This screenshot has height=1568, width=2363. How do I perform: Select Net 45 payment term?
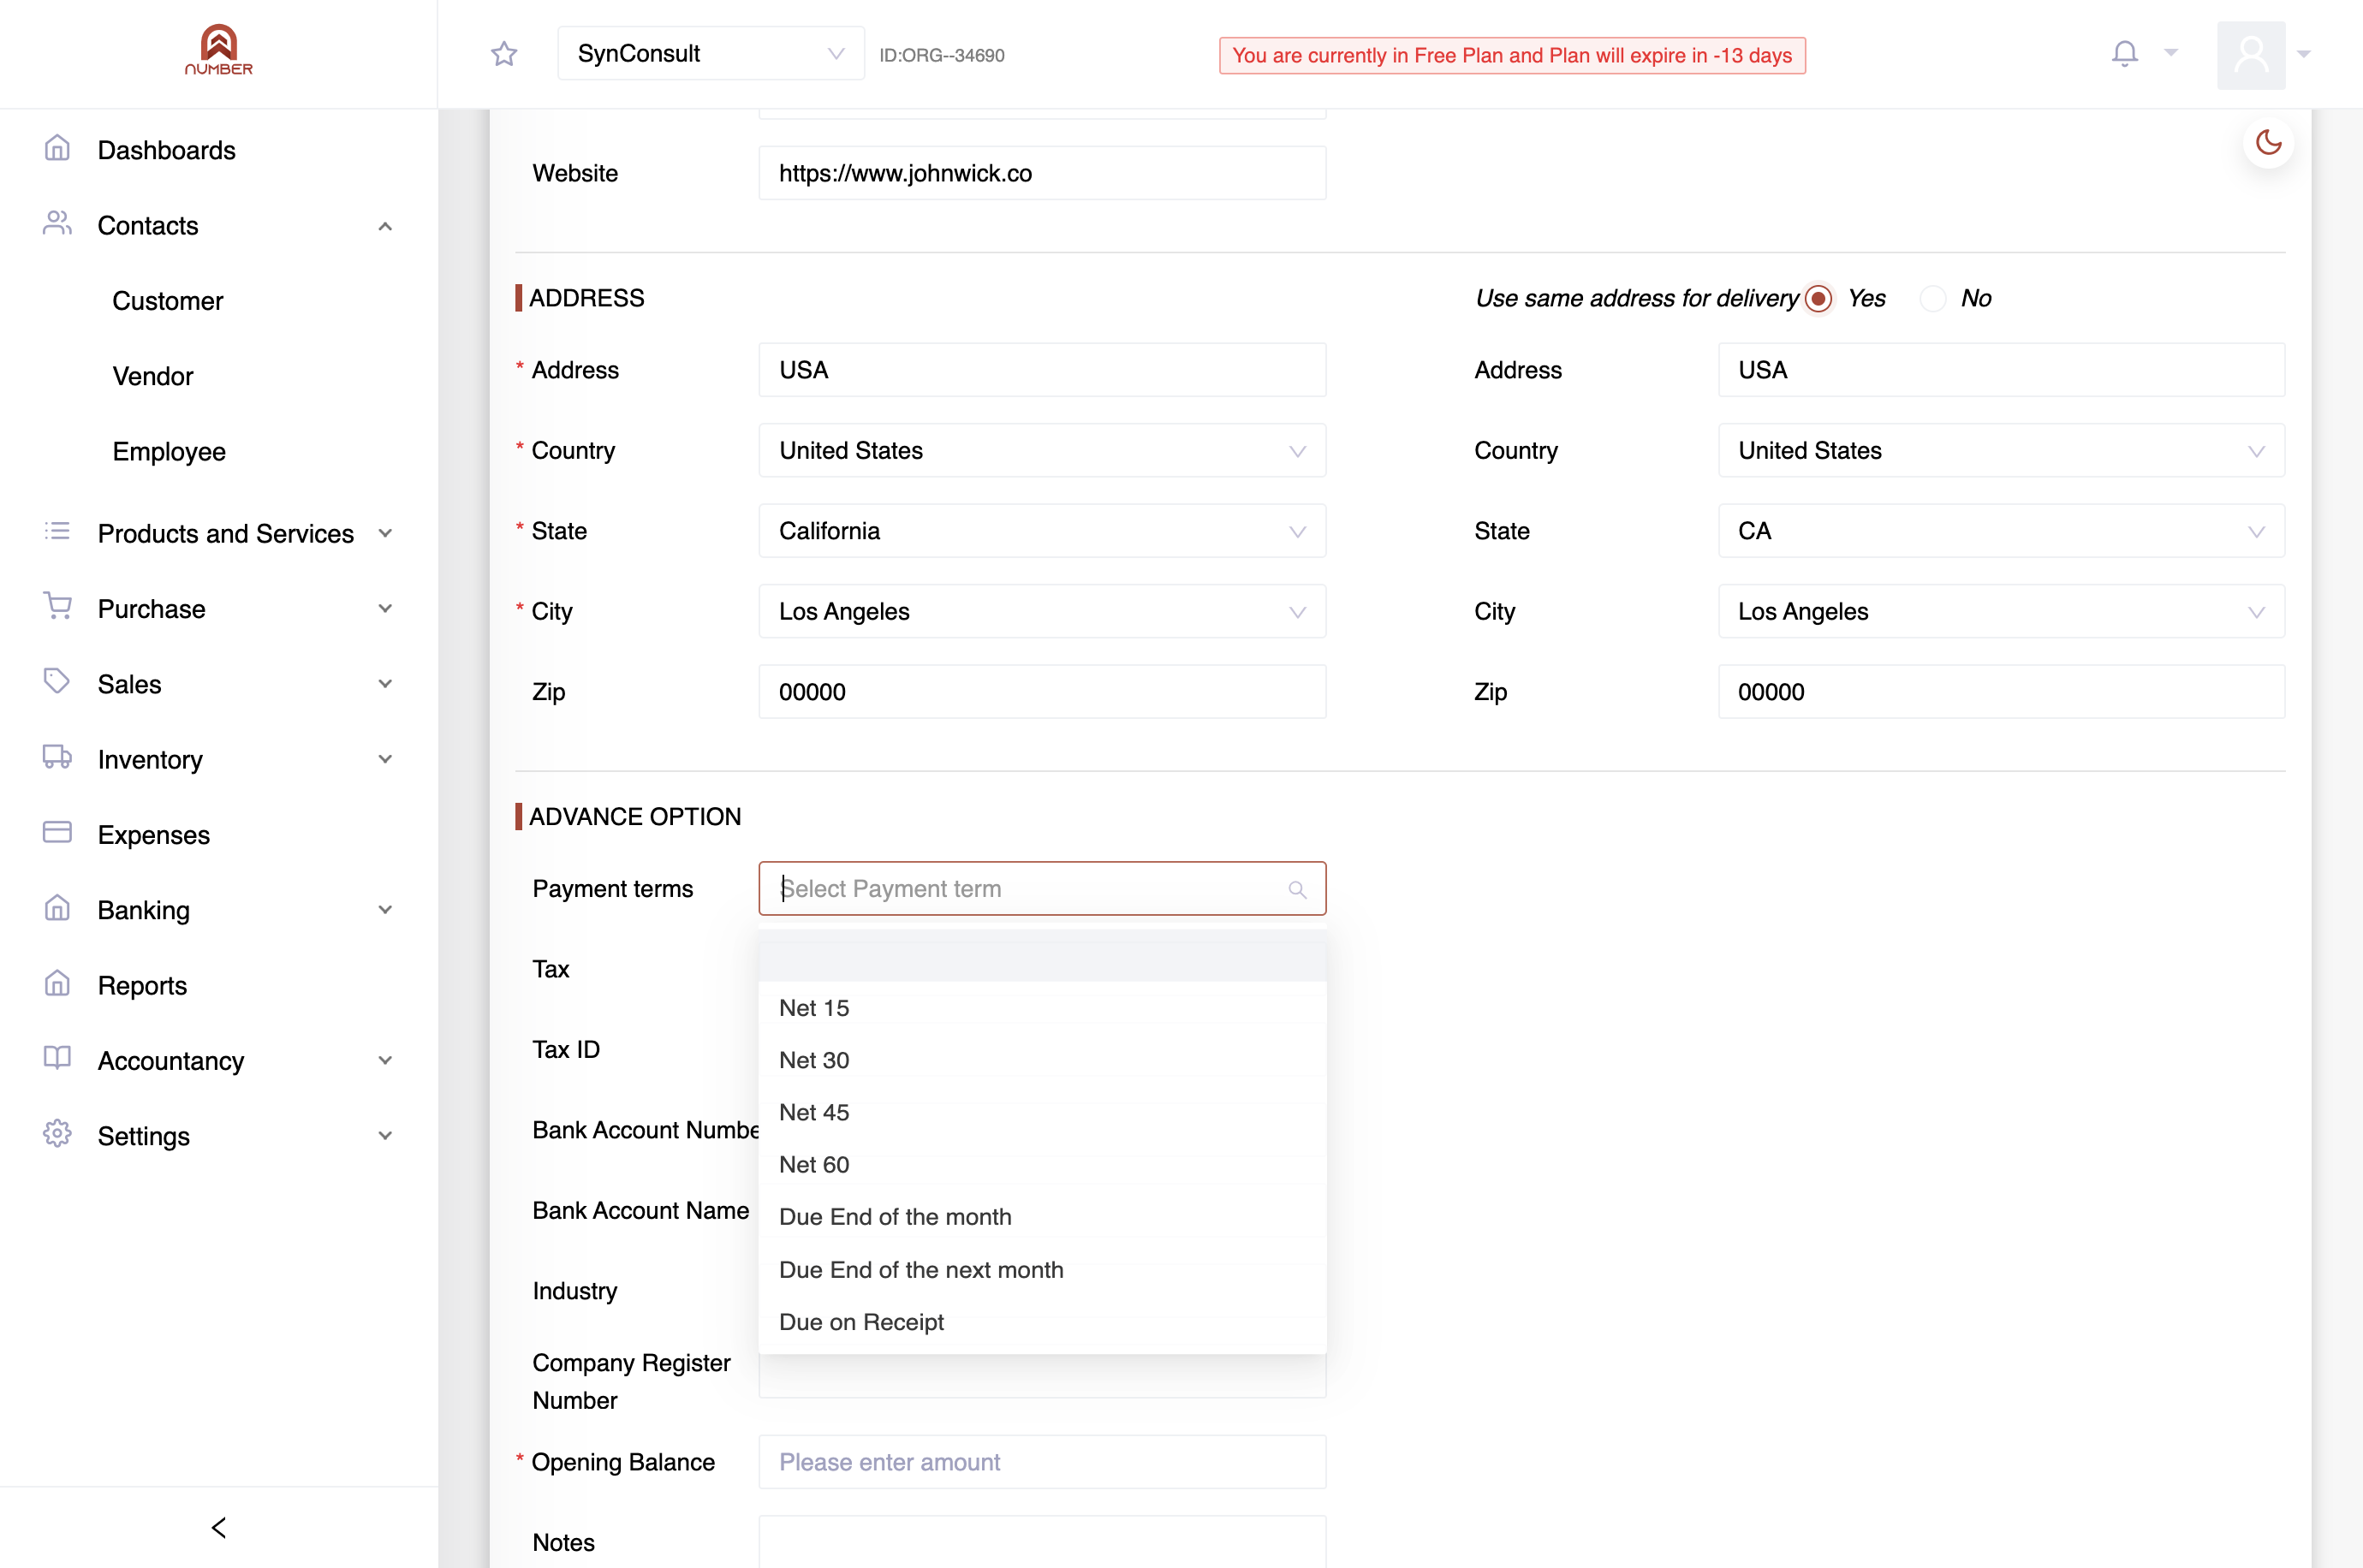tap(1042, 1112)
